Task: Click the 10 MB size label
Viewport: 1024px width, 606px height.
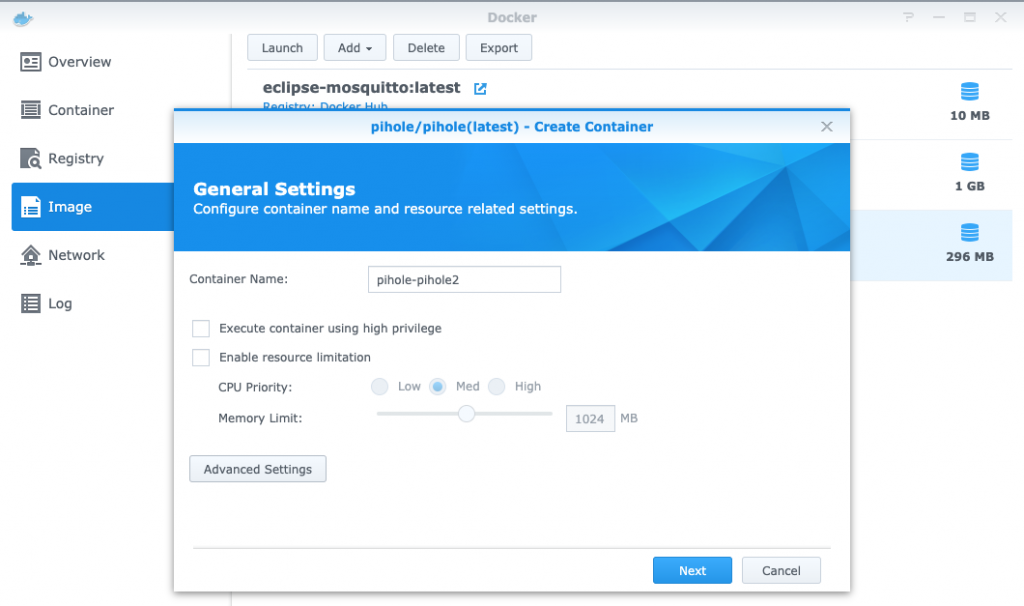Action: [970, 116]
